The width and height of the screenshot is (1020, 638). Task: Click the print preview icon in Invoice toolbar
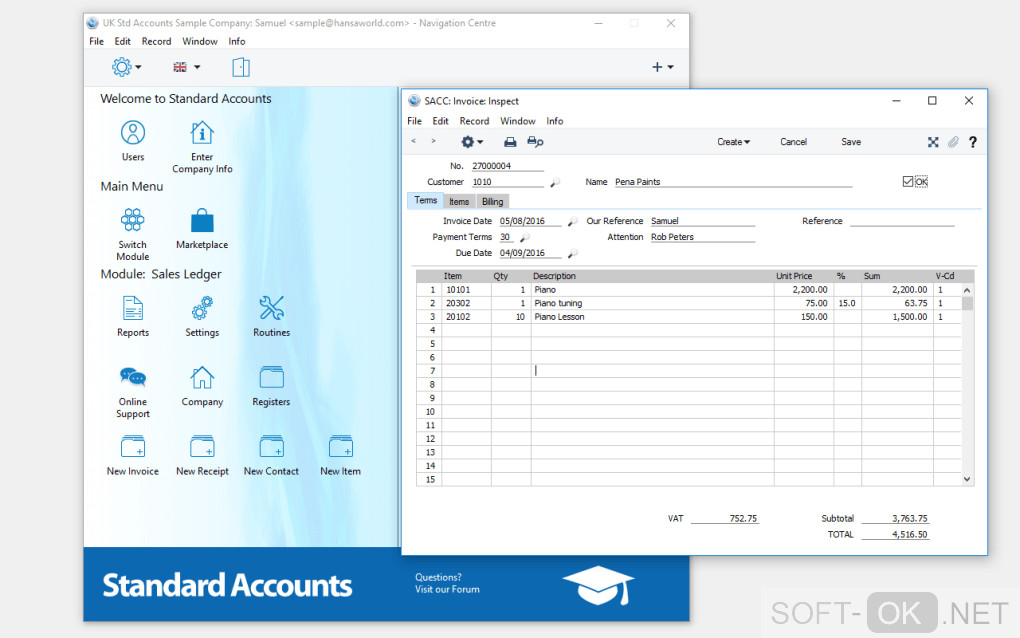point(535,142)
